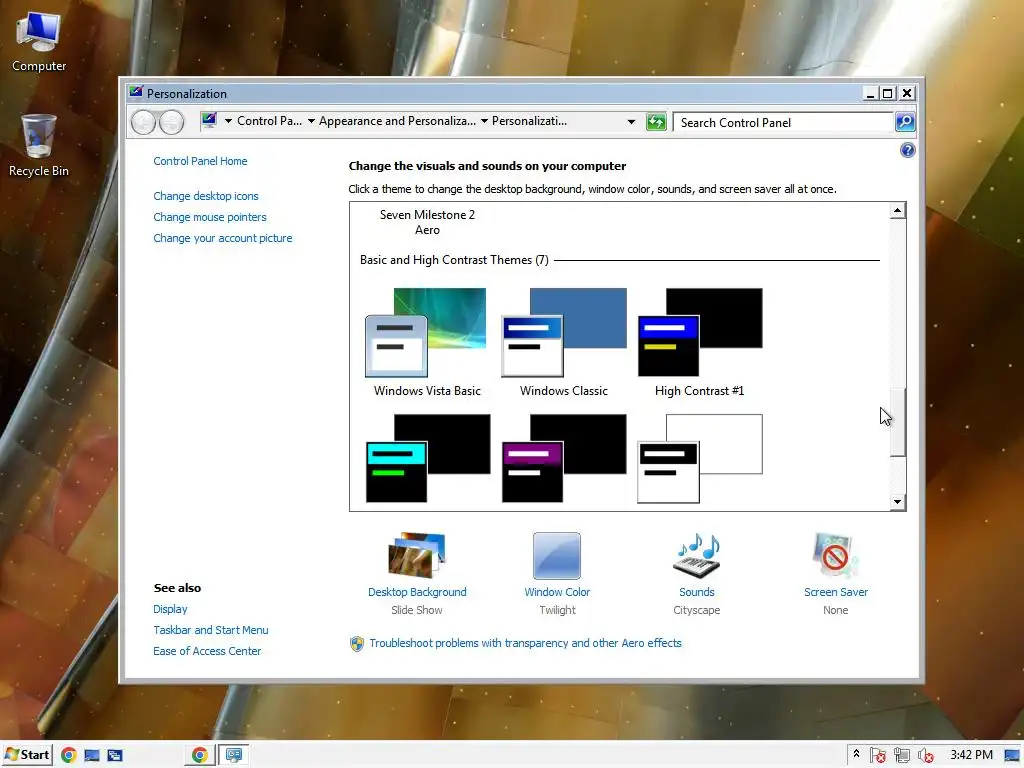The image size is (1024, 768).
Task: Open Ease of Access Center link
Action: point(207,651)
